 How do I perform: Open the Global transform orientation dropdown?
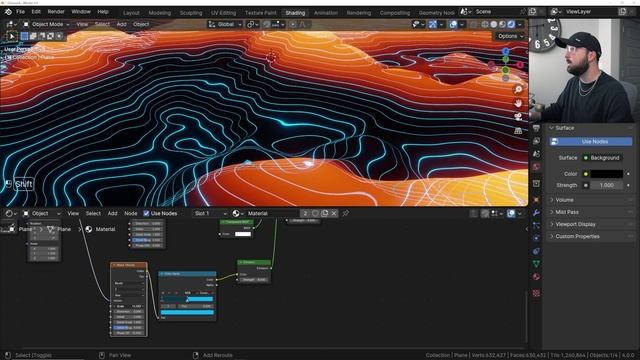(x=225, y=24)
